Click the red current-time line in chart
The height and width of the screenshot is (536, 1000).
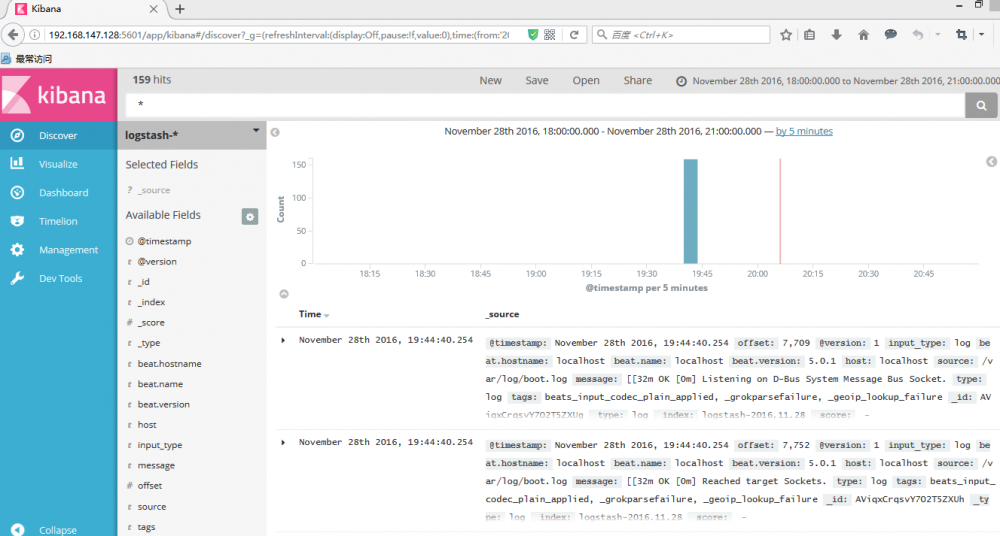(x=779, y=211)
